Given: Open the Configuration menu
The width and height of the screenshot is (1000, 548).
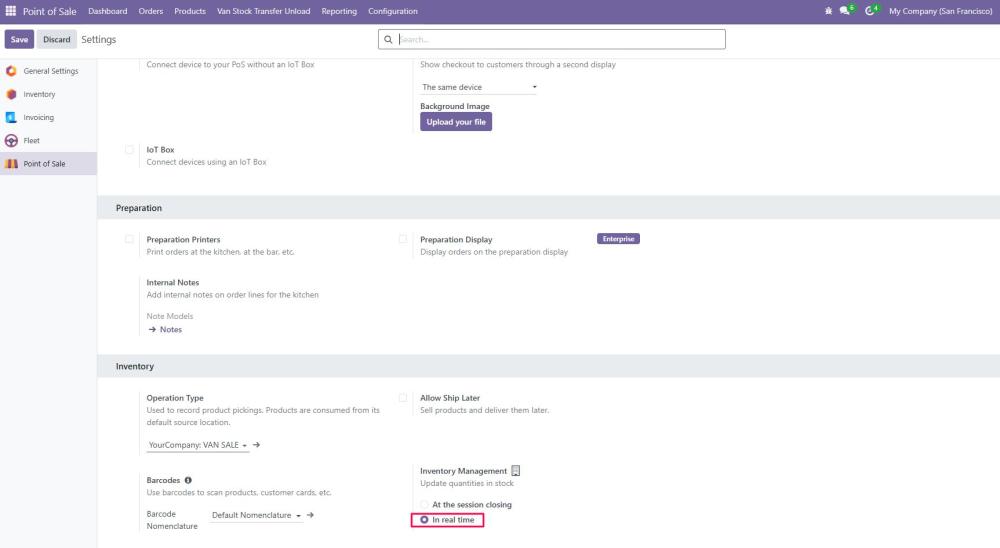Looking at the screenshot, I should [392, 11].
